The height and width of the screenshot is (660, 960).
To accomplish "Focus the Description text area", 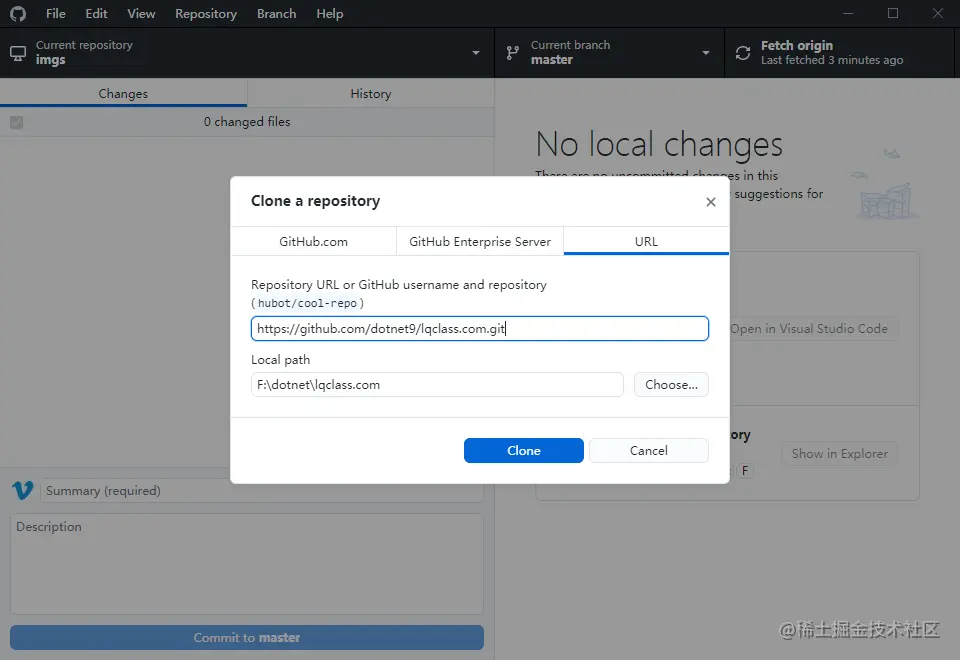I will (247, 564).
